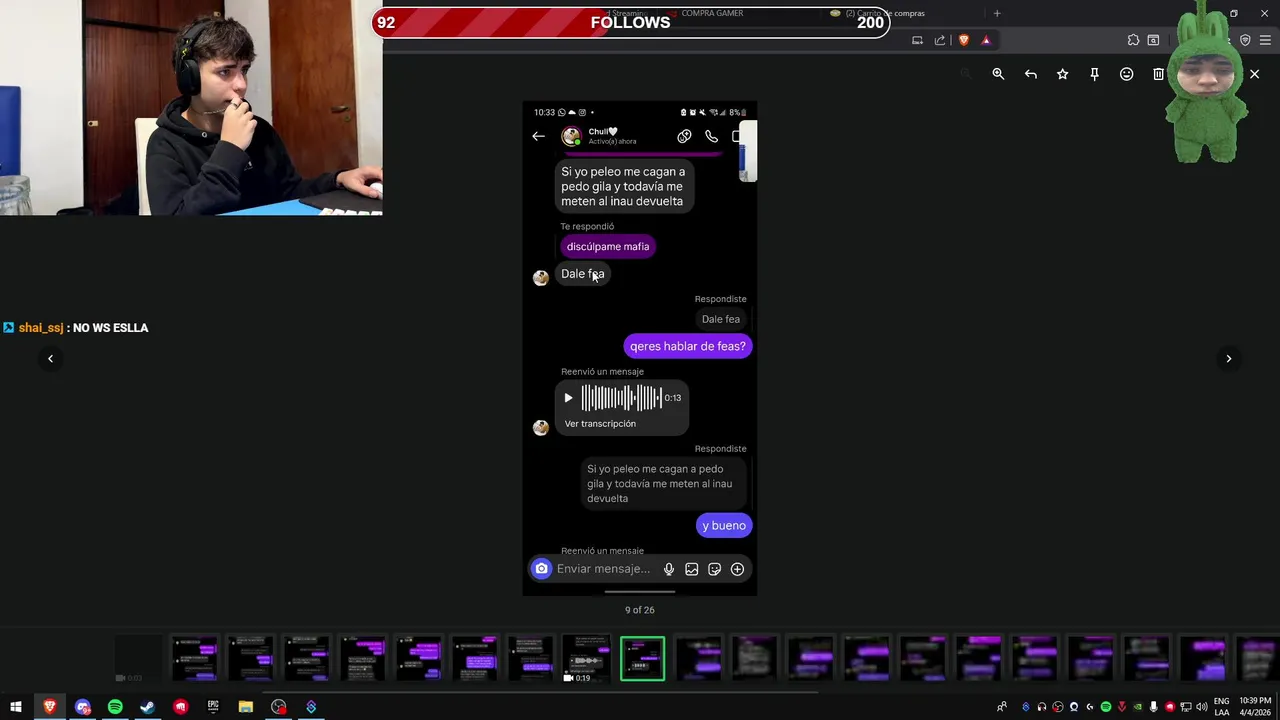Open the video thumbnail labeled 0:19

coord(586,658)
